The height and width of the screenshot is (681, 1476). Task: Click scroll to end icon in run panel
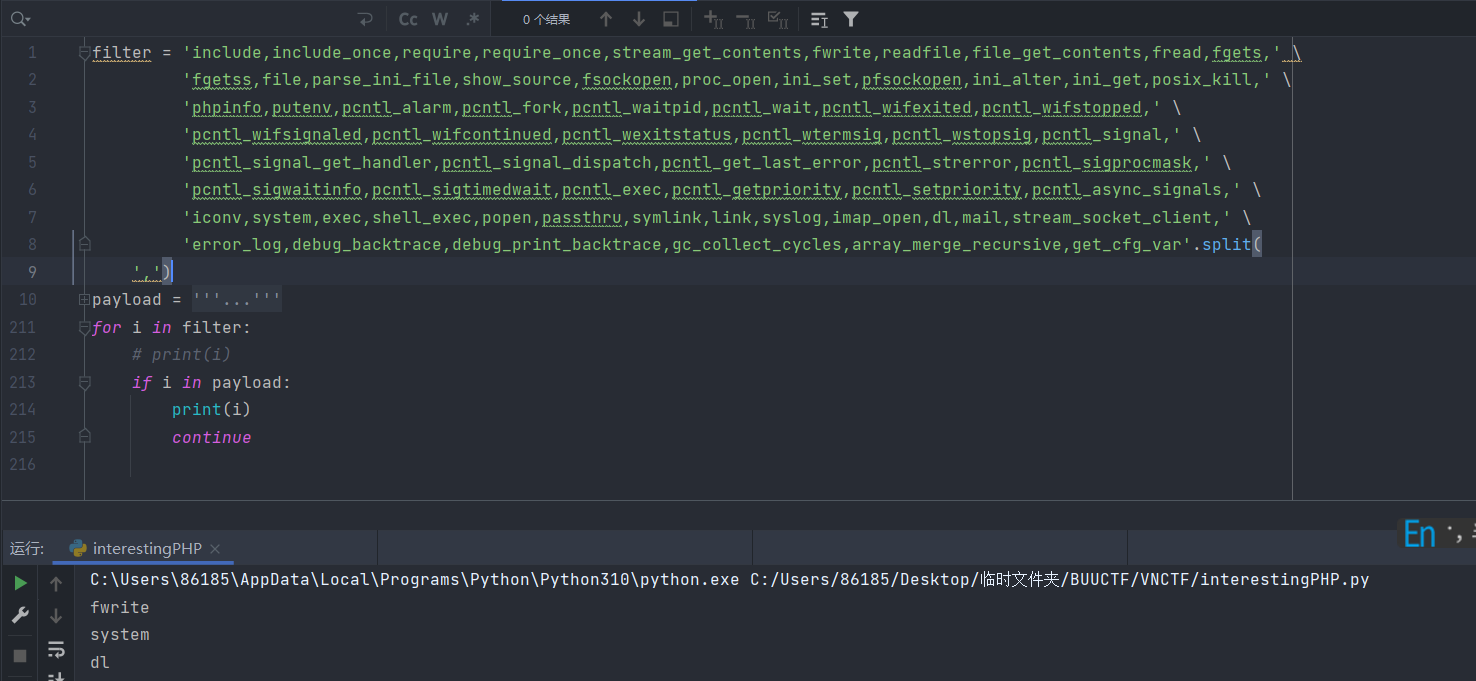tap(56, 677)
